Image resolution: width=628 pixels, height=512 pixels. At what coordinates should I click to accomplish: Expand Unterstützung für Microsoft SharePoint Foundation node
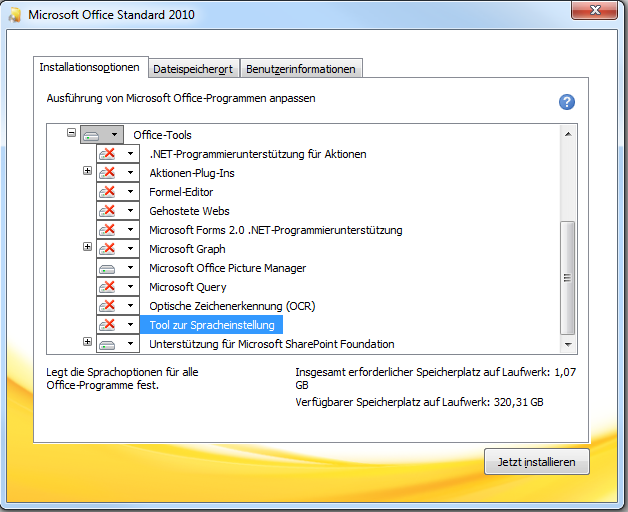87,343
